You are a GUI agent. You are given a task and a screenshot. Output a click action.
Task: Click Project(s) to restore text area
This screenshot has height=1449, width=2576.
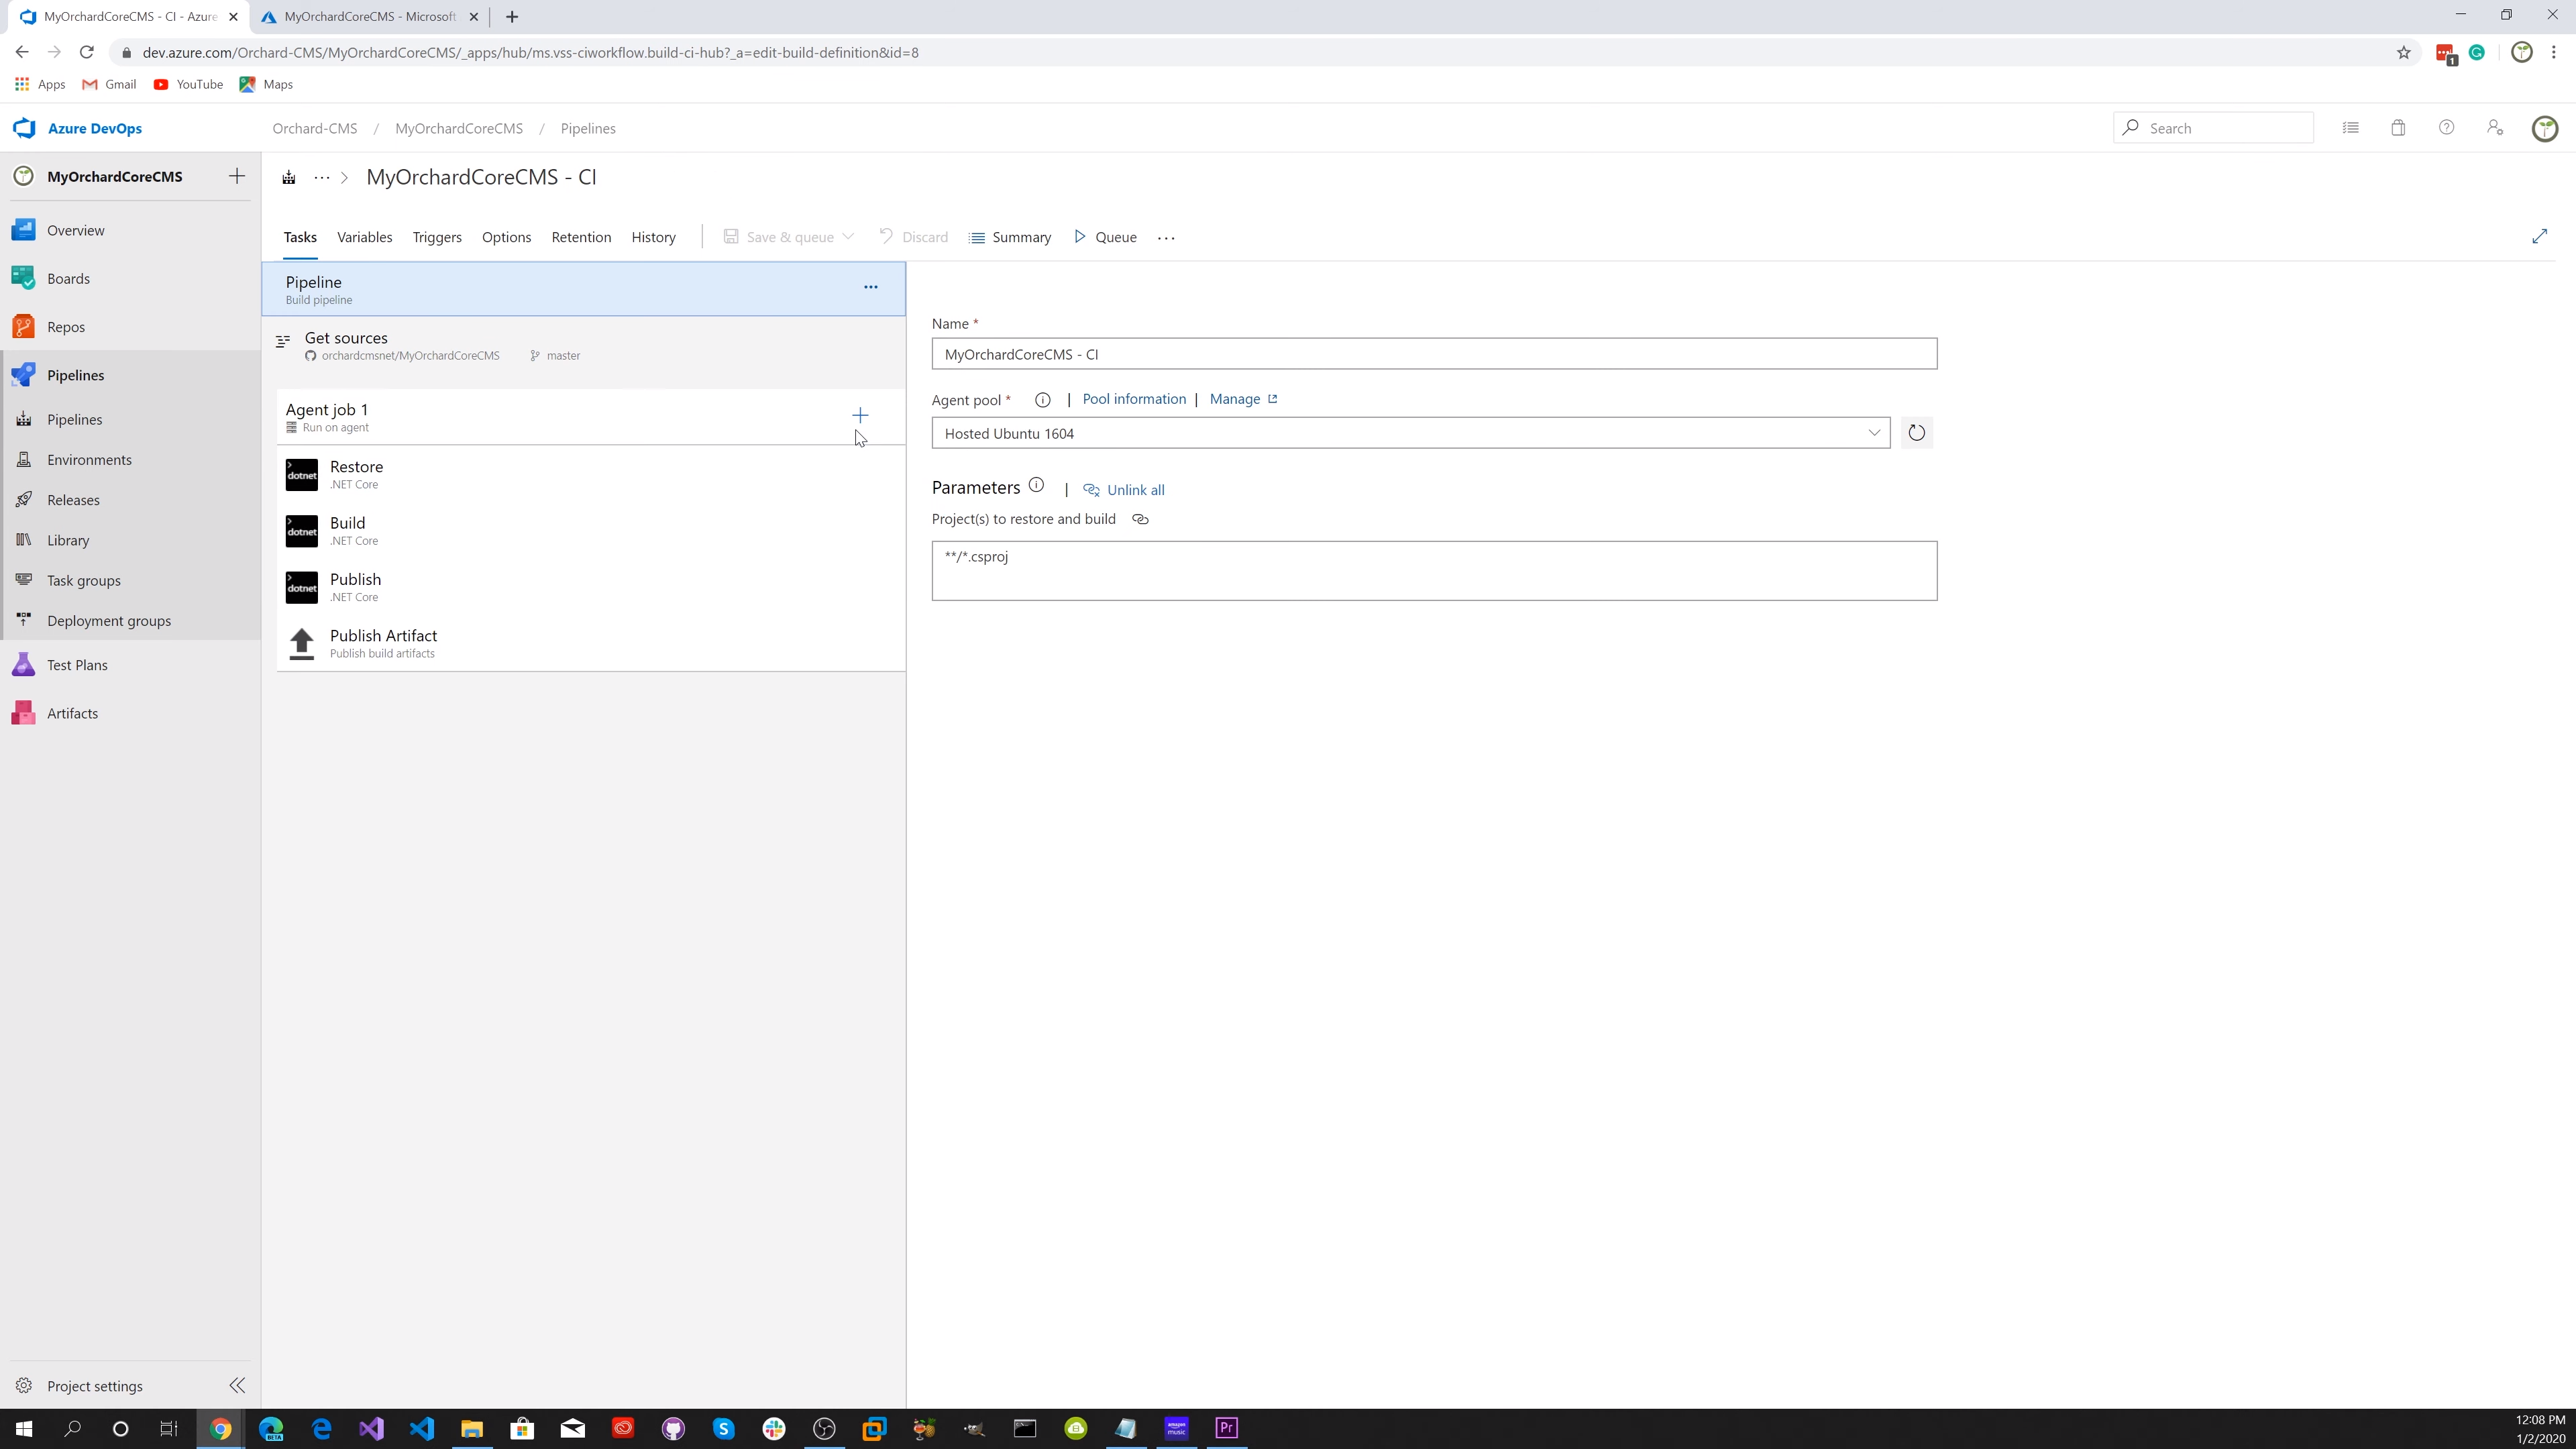coord(1434,571)
